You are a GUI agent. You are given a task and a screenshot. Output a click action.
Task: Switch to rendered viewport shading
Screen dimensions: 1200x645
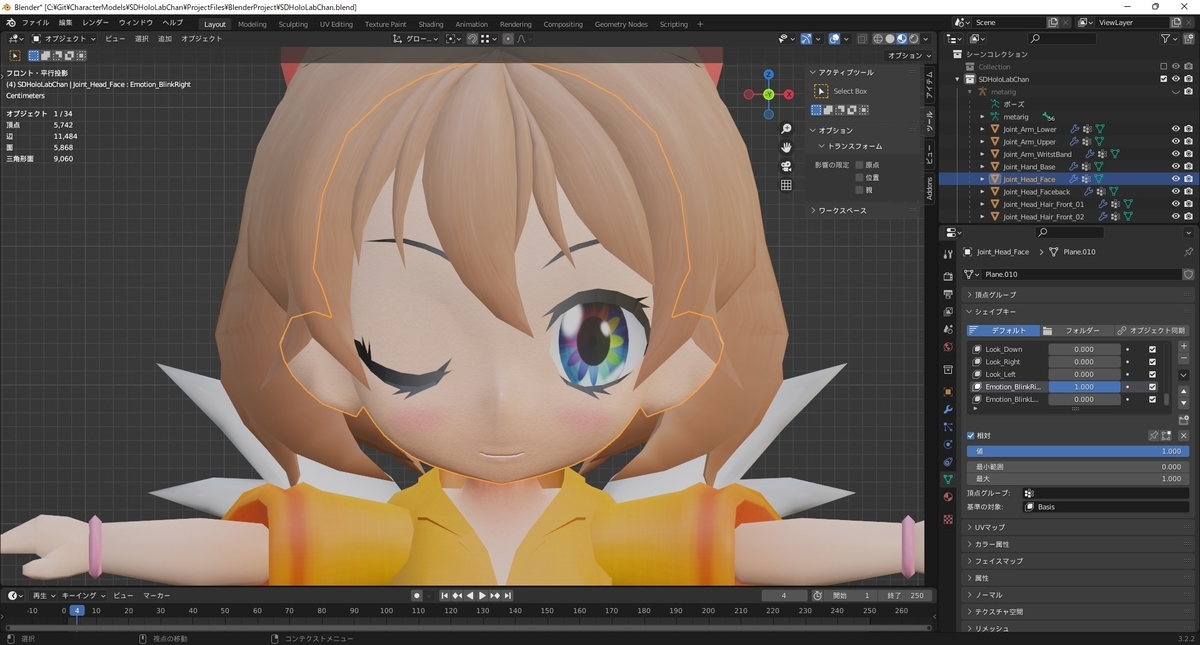914,38
